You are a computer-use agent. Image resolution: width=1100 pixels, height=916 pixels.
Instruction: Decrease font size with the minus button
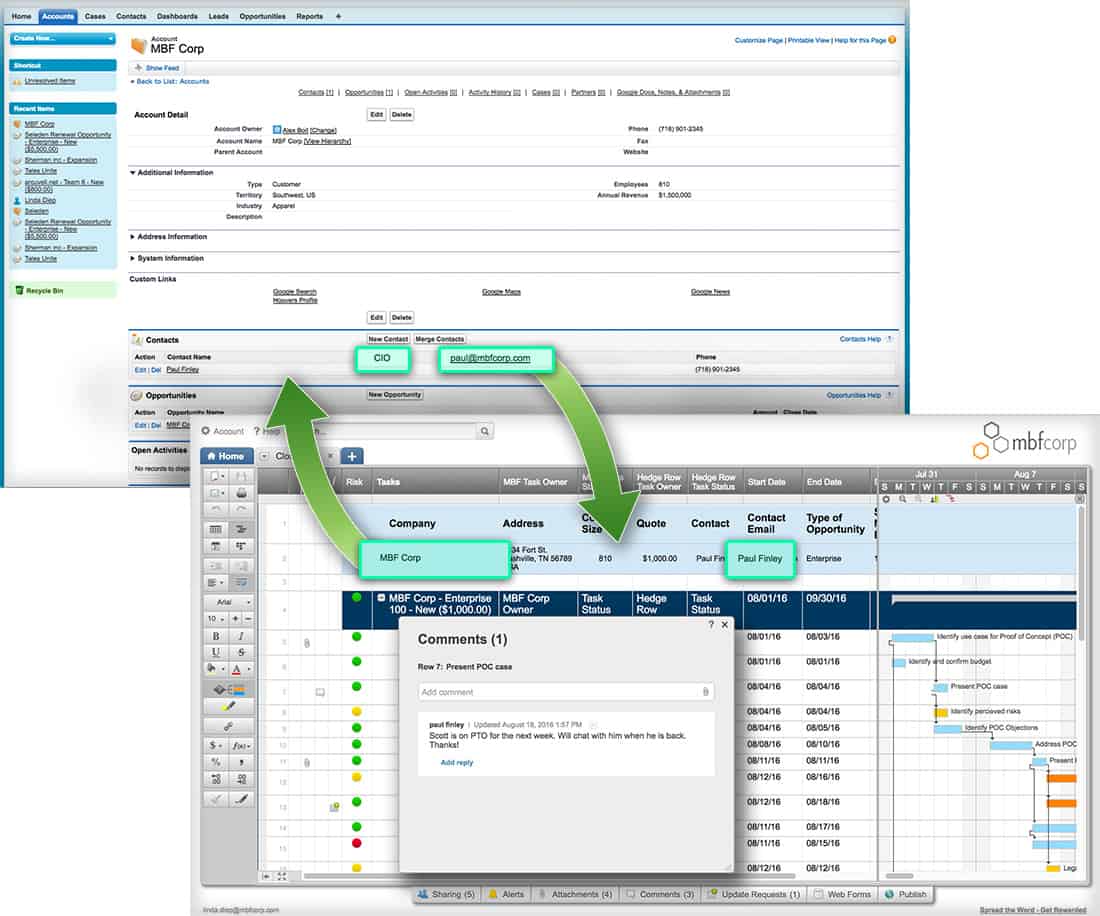coord(247,619)
